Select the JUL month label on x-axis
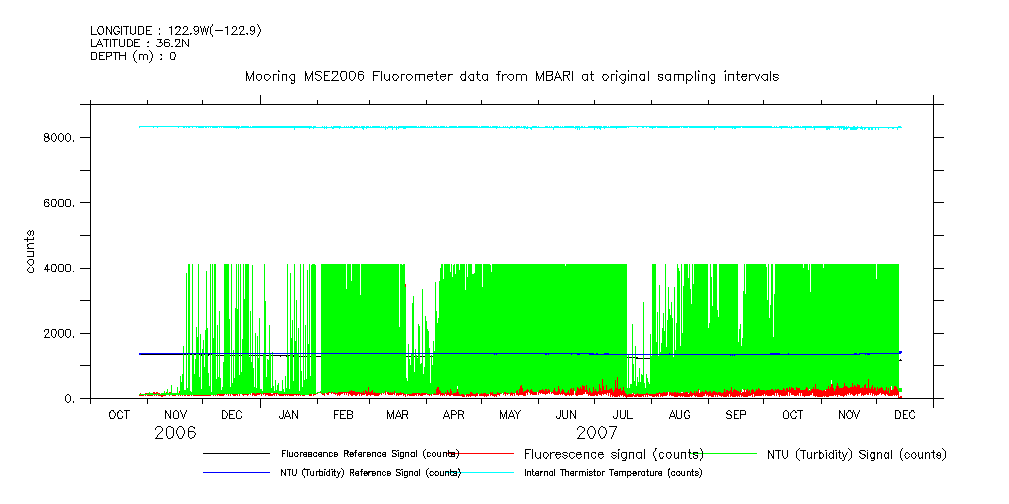This screenshot has height=504, width=1009. [623, 414]
